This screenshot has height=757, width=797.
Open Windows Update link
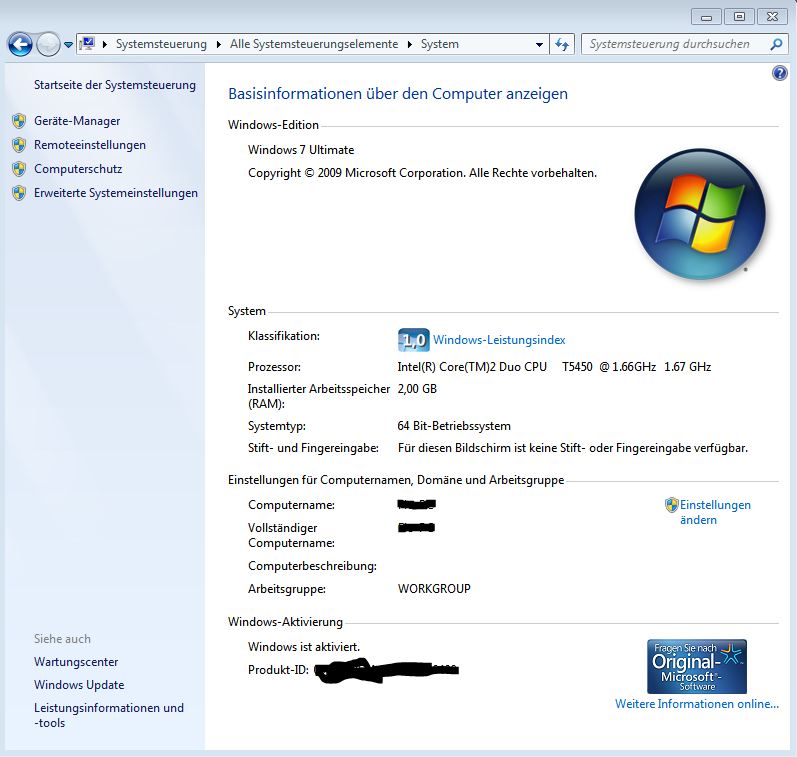79,685
